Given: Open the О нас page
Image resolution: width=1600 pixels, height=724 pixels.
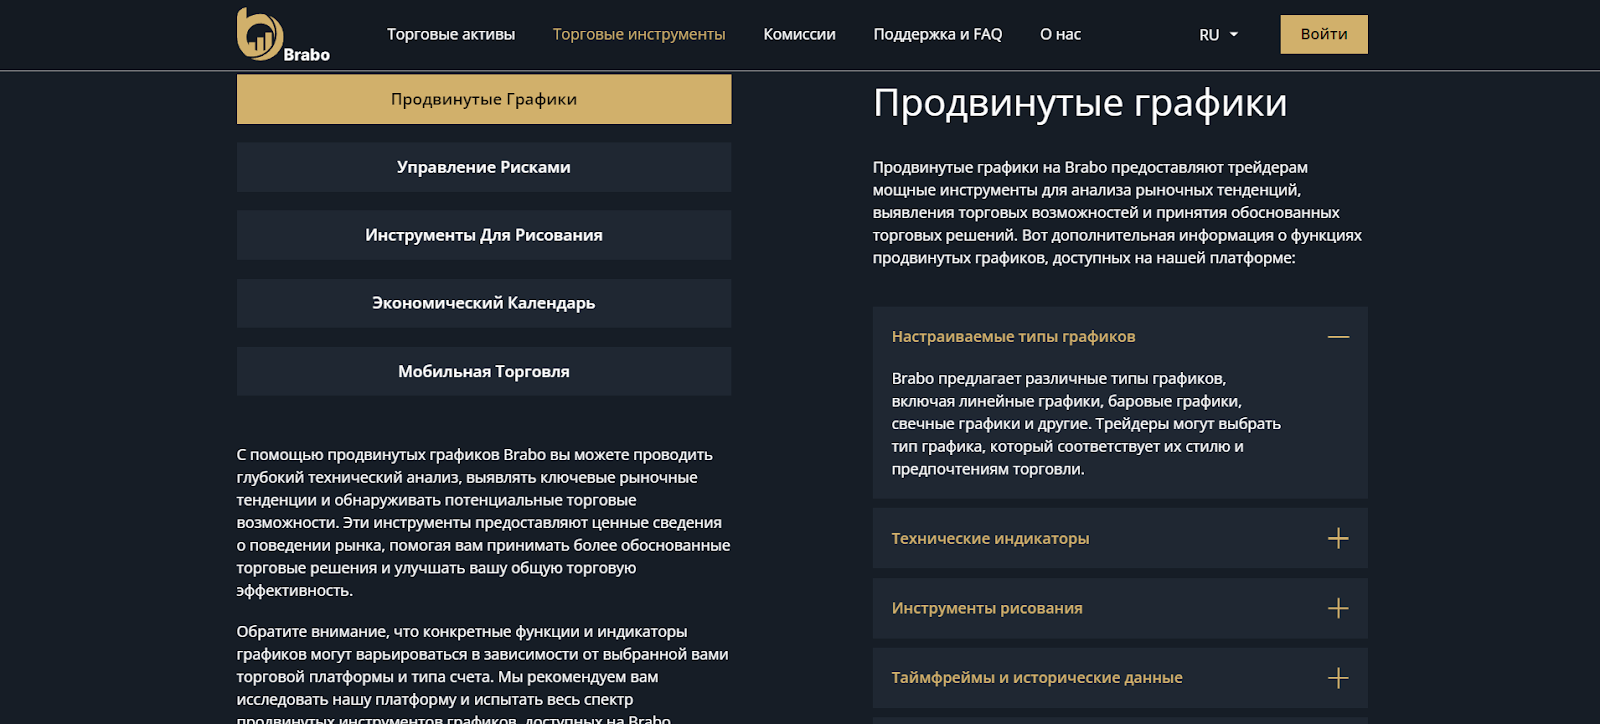Looking at the screenshot, I should [x=1060, y=34].
